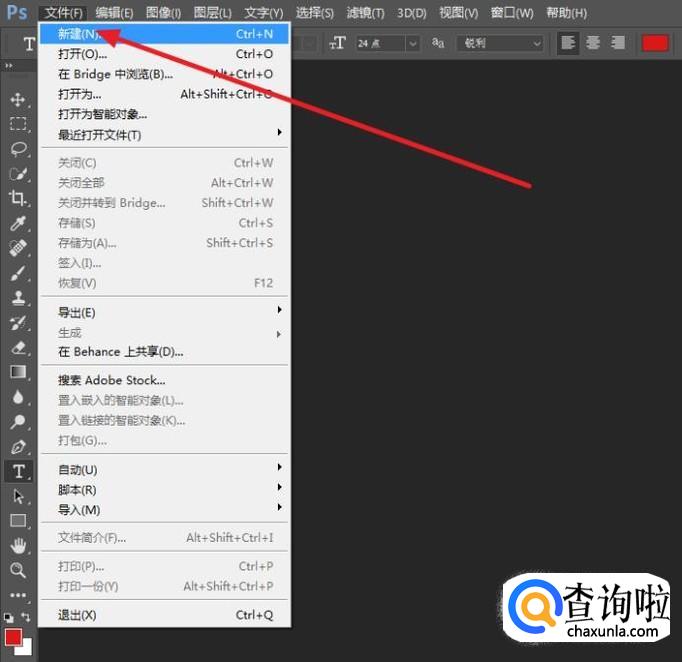Open the 滤镜(T) menu

365,12
